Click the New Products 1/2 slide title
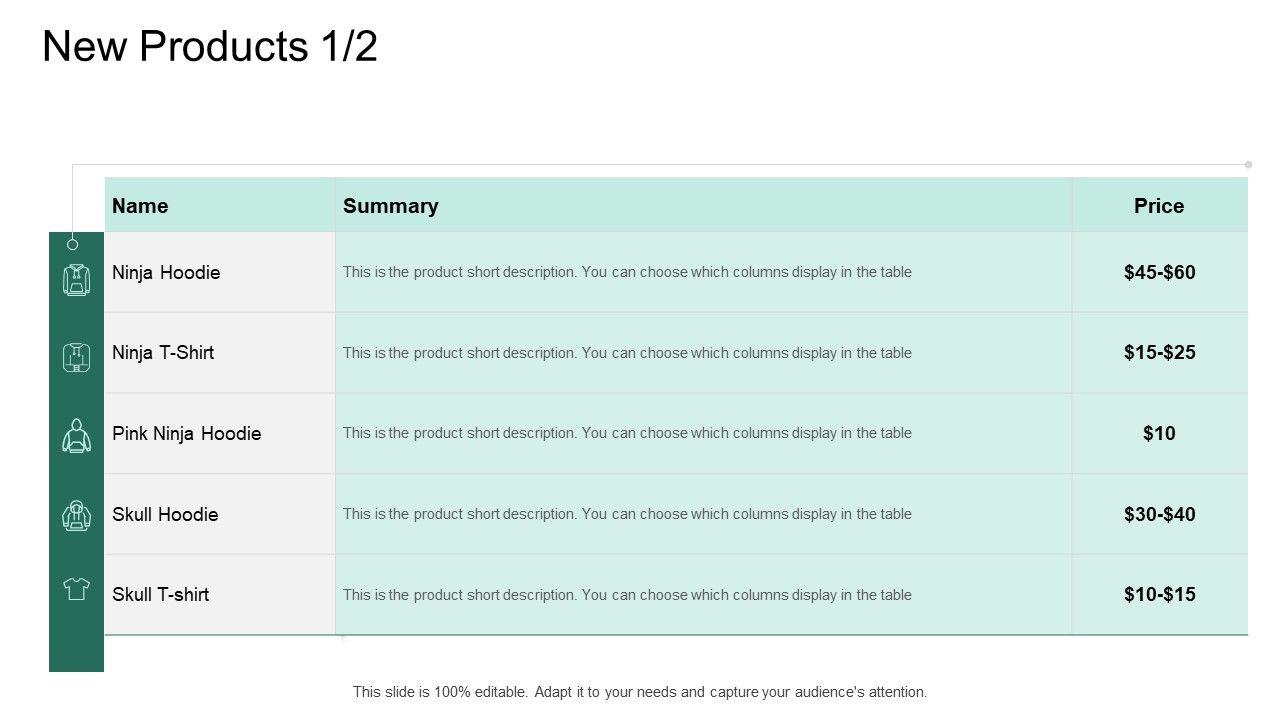The image size is (1280, 720). point(210,47)
